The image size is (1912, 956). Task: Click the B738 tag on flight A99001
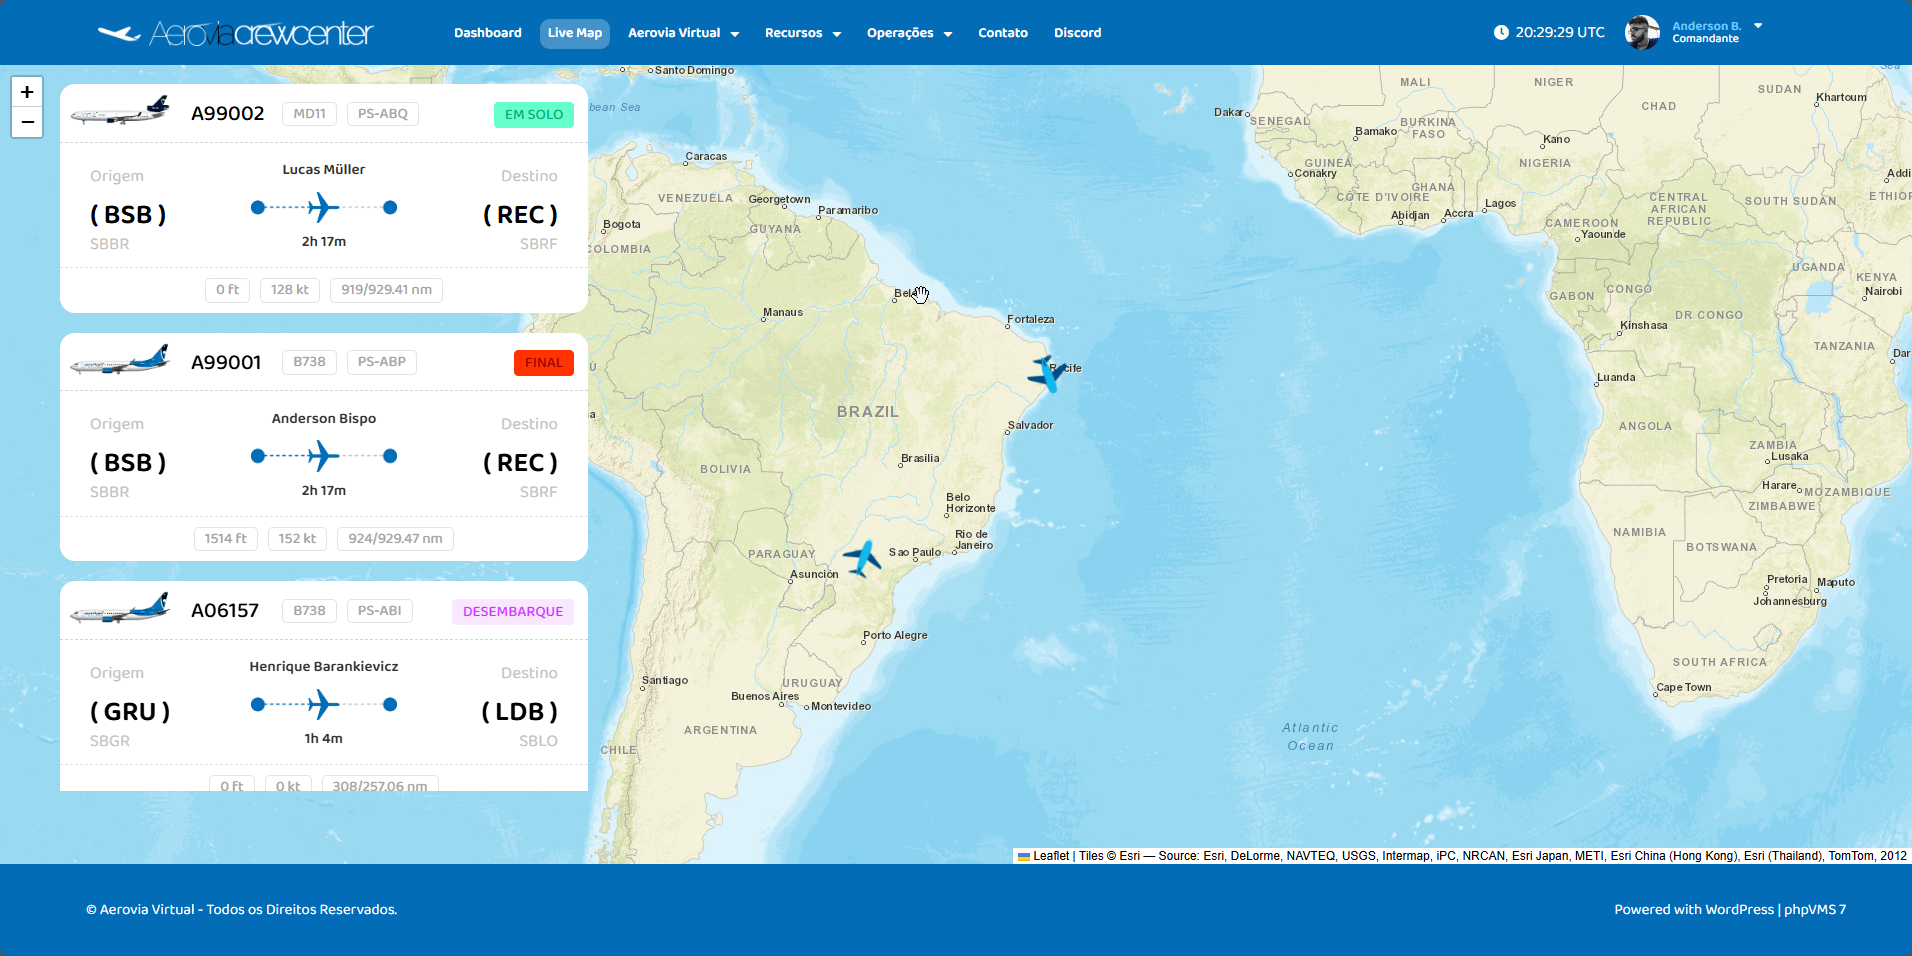click(310, 362)
